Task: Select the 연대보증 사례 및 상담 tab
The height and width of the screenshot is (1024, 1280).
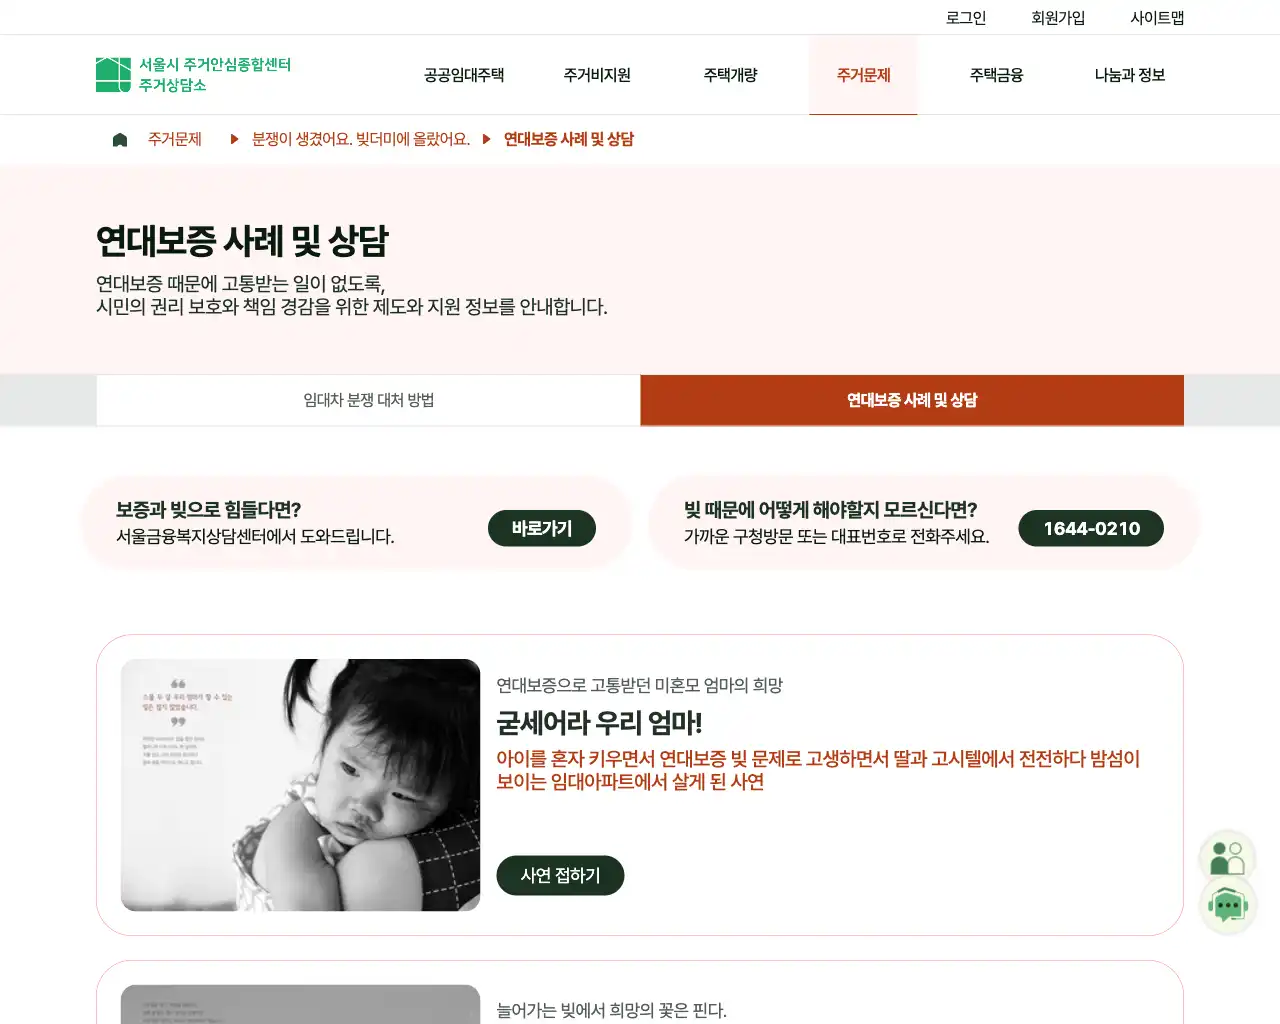Action: (x=912, y=400)
